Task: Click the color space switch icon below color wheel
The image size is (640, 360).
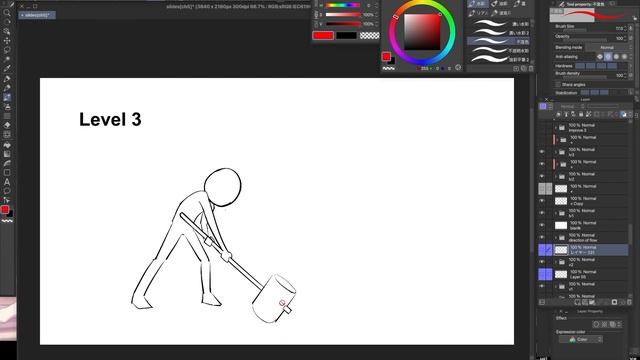Action: click(458, 68)
